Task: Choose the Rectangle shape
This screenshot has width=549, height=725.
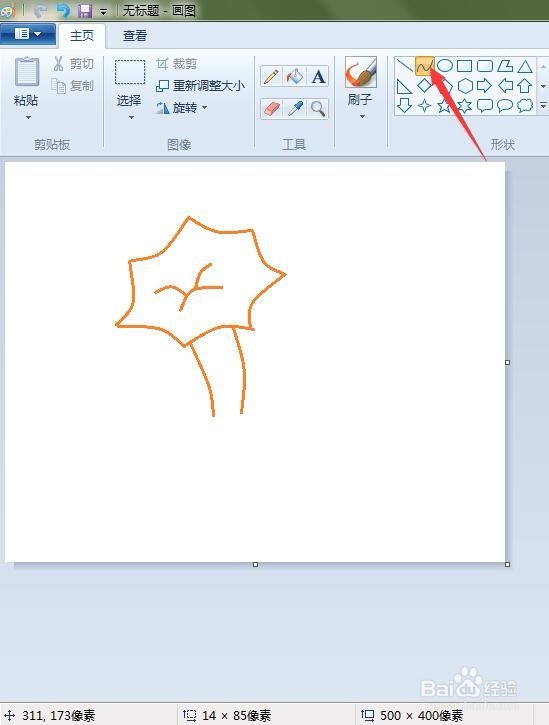Action: (464, 66)
